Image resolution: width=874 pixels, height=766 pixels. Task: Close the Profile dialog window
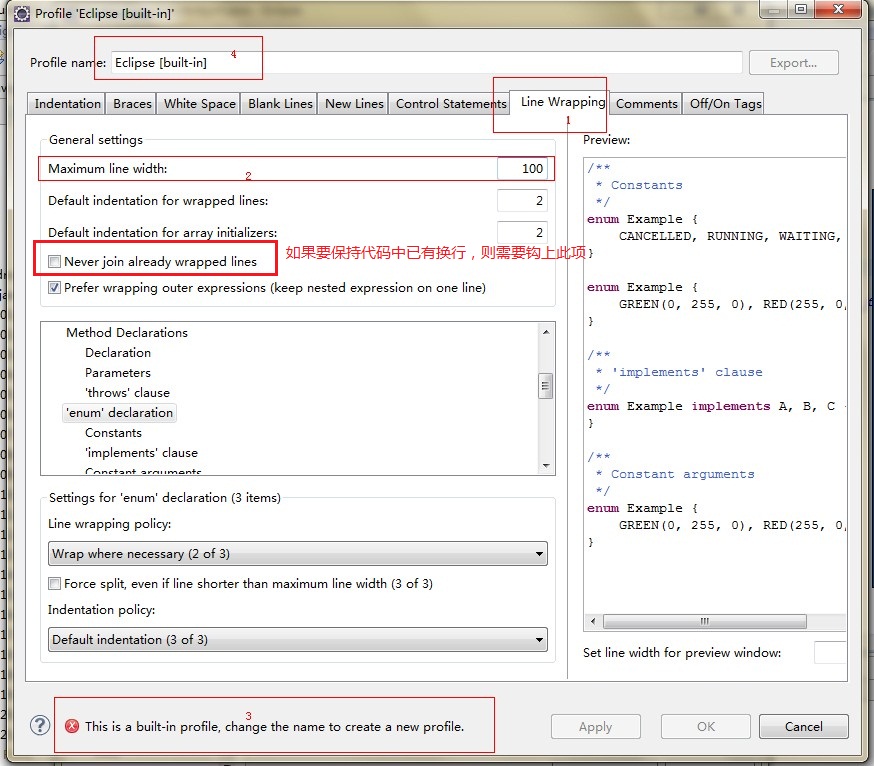coord(838,9)
